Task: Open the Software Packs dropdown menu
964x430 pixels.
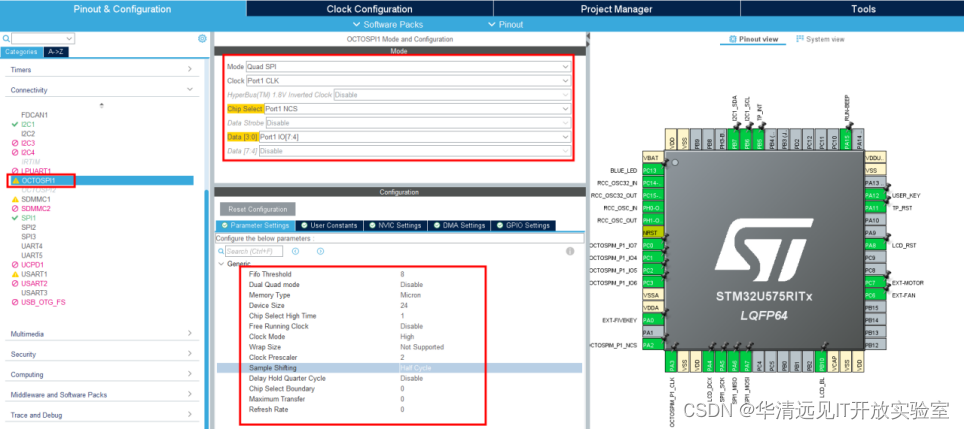Action: click(388, 25)
